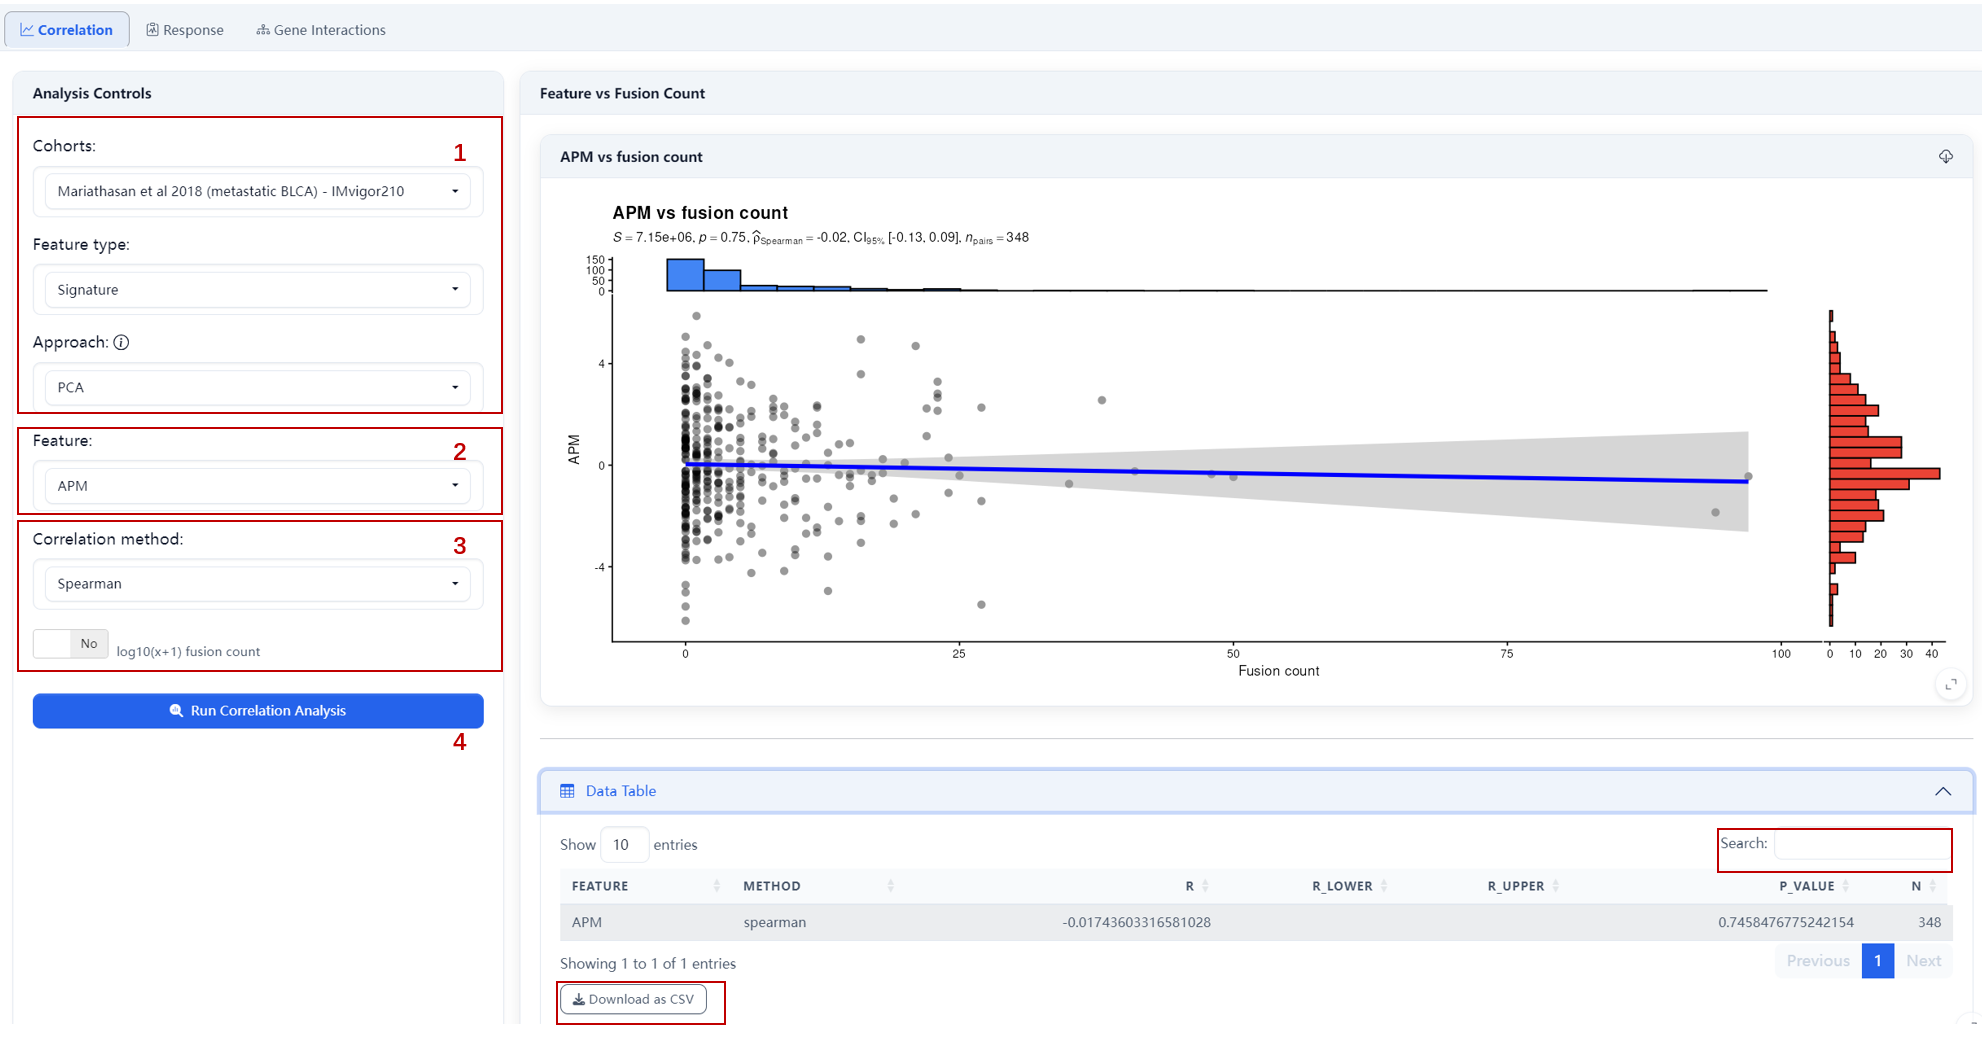Click the Next pagination button
This screenshot has height=1040, width=1982.
(1923, 961)
